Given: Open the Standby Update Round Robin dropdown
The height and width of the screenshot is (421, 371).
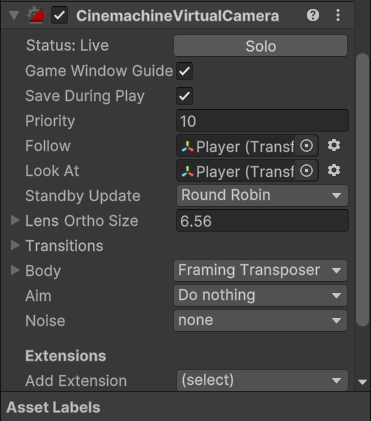Looking at the screenshot, I should 262,195.
